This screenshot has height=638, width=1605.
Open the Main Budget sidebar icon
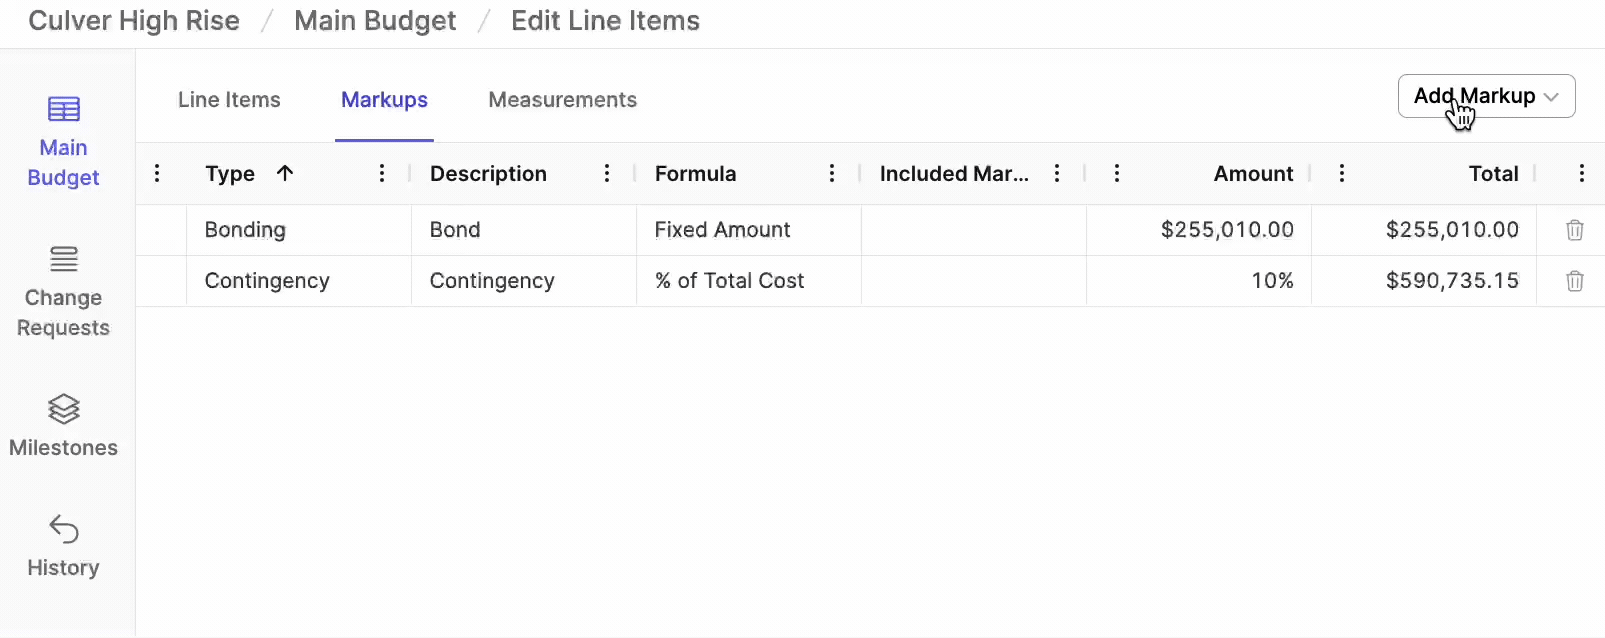tap(64, 109)
